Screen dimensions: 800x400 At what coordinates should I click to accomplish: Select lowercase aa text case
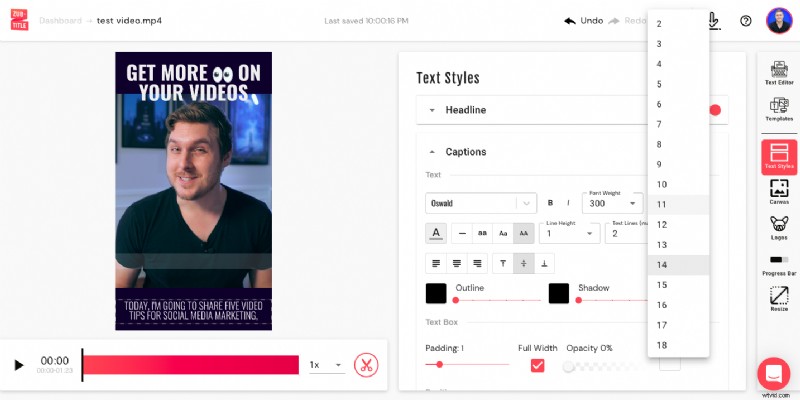tap(482, 233)
